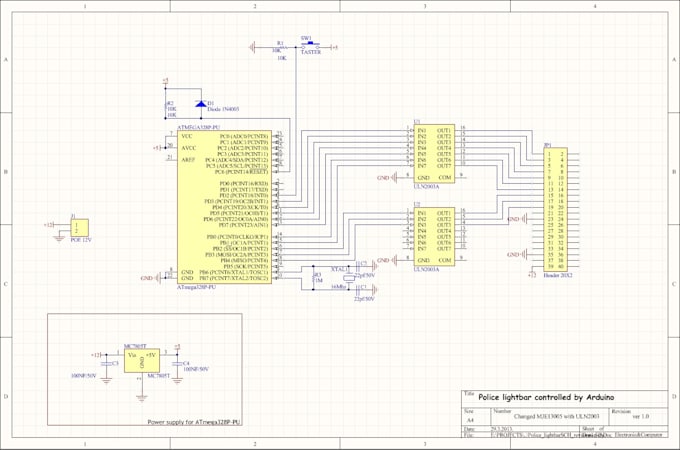Image resolution: width=680 pixels, height=450 pixels.
Task: Select the R2 10K resistor beside the diode
Action: [x=166, y=104]
